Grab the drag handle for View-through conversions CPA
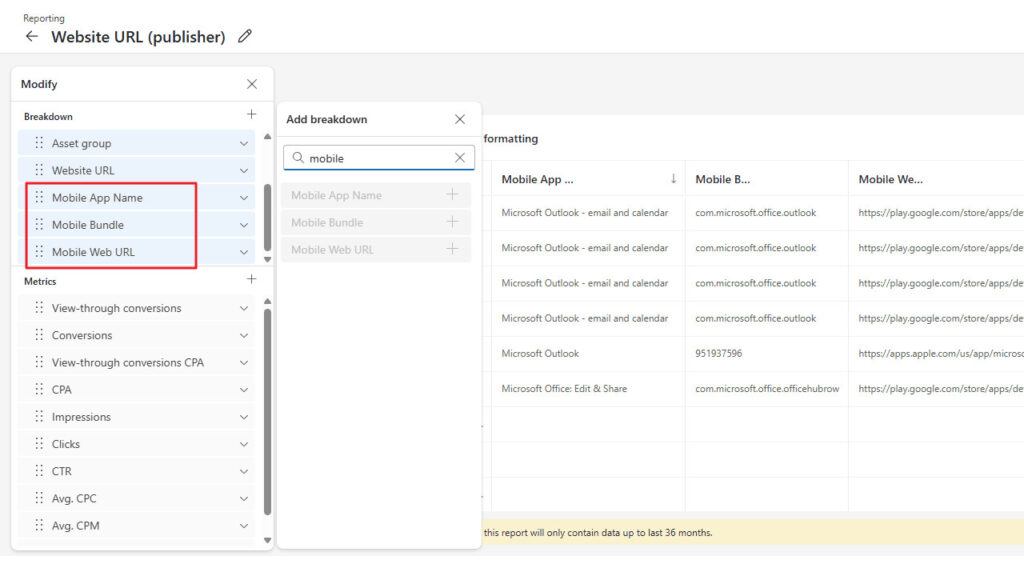Viewport: 1024px width, 576px height. click(39, 362)
